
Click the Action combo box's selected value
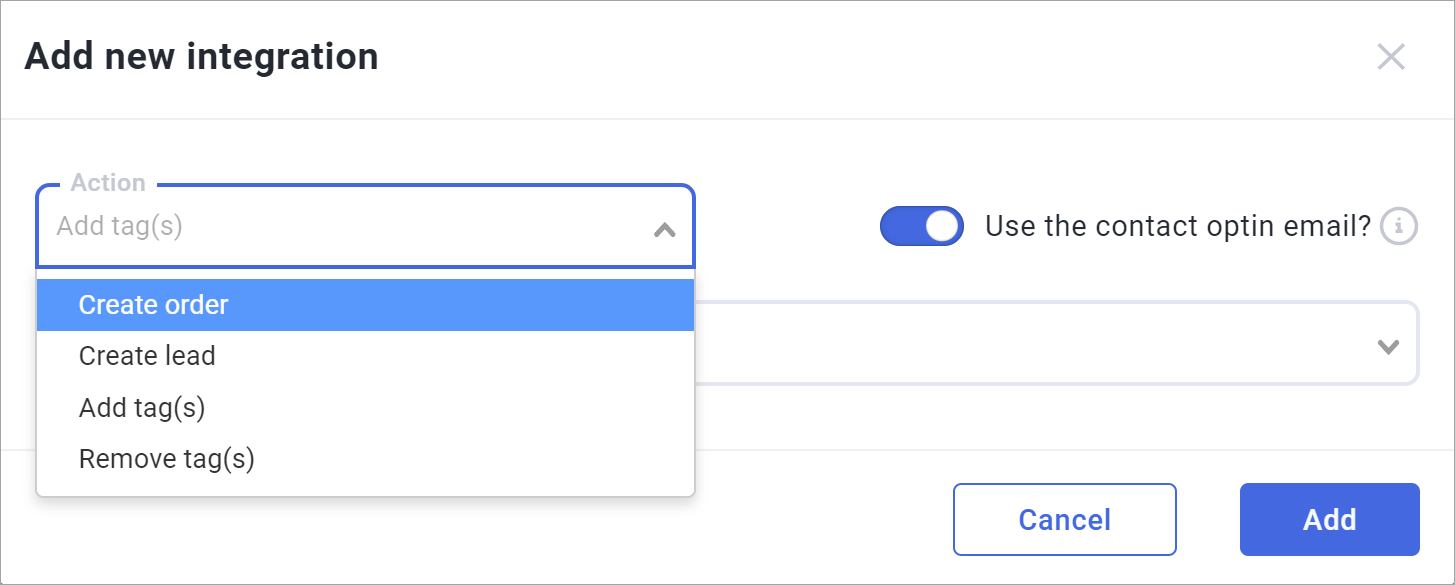coord(120,227)
